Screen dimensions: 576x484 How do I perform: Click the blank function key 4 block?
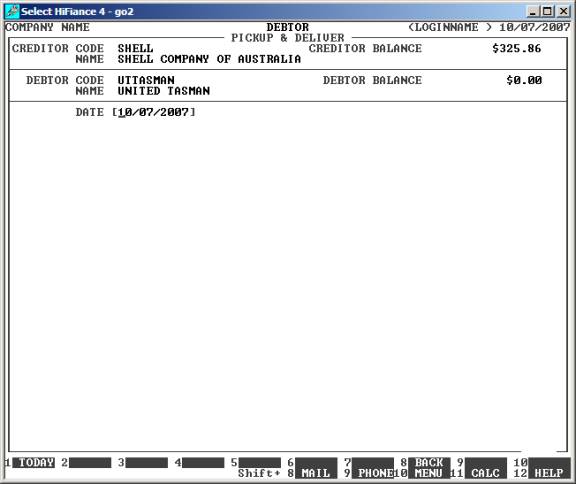(203, 462)
